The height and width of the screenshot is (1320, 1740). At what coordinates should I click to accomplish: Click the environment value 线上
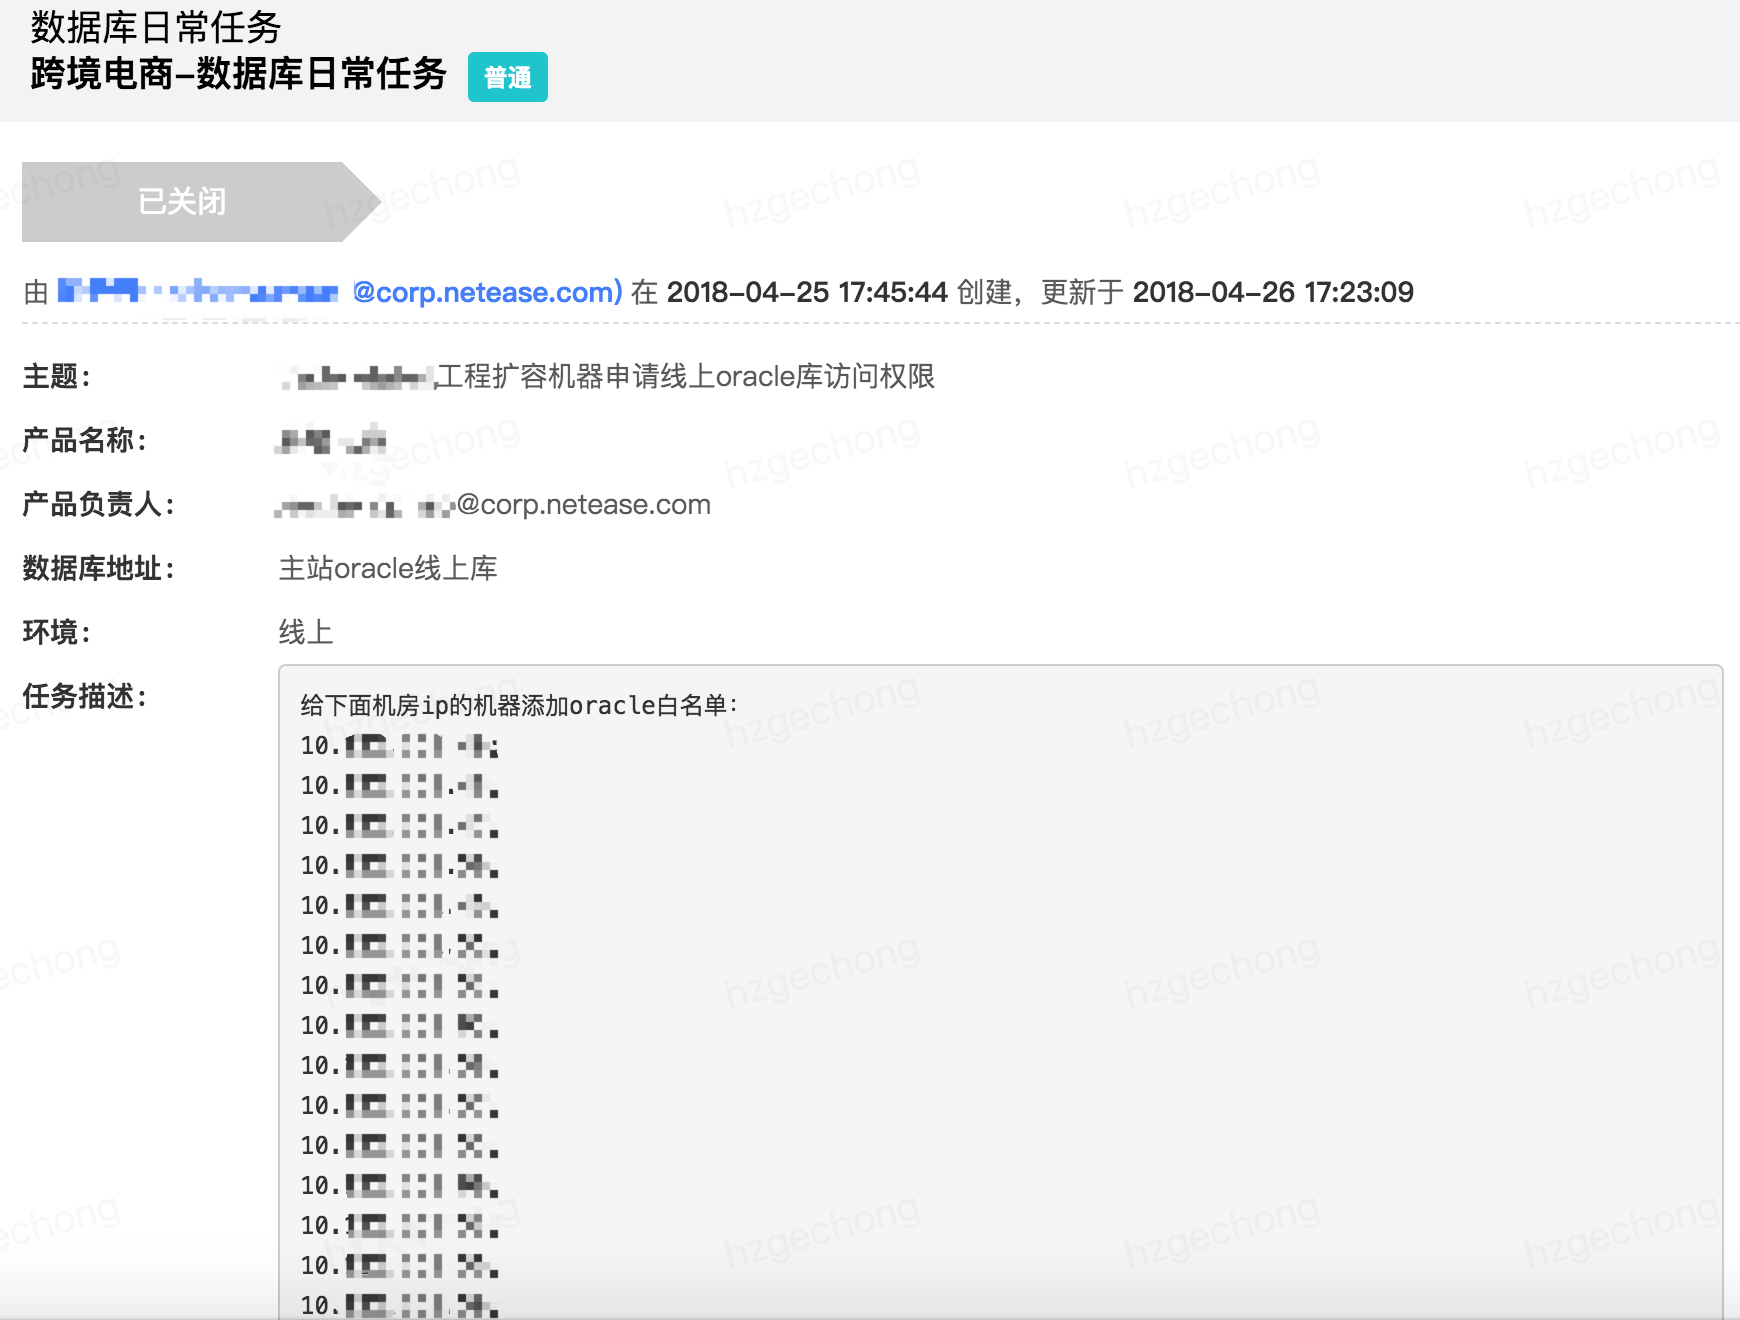305,632
